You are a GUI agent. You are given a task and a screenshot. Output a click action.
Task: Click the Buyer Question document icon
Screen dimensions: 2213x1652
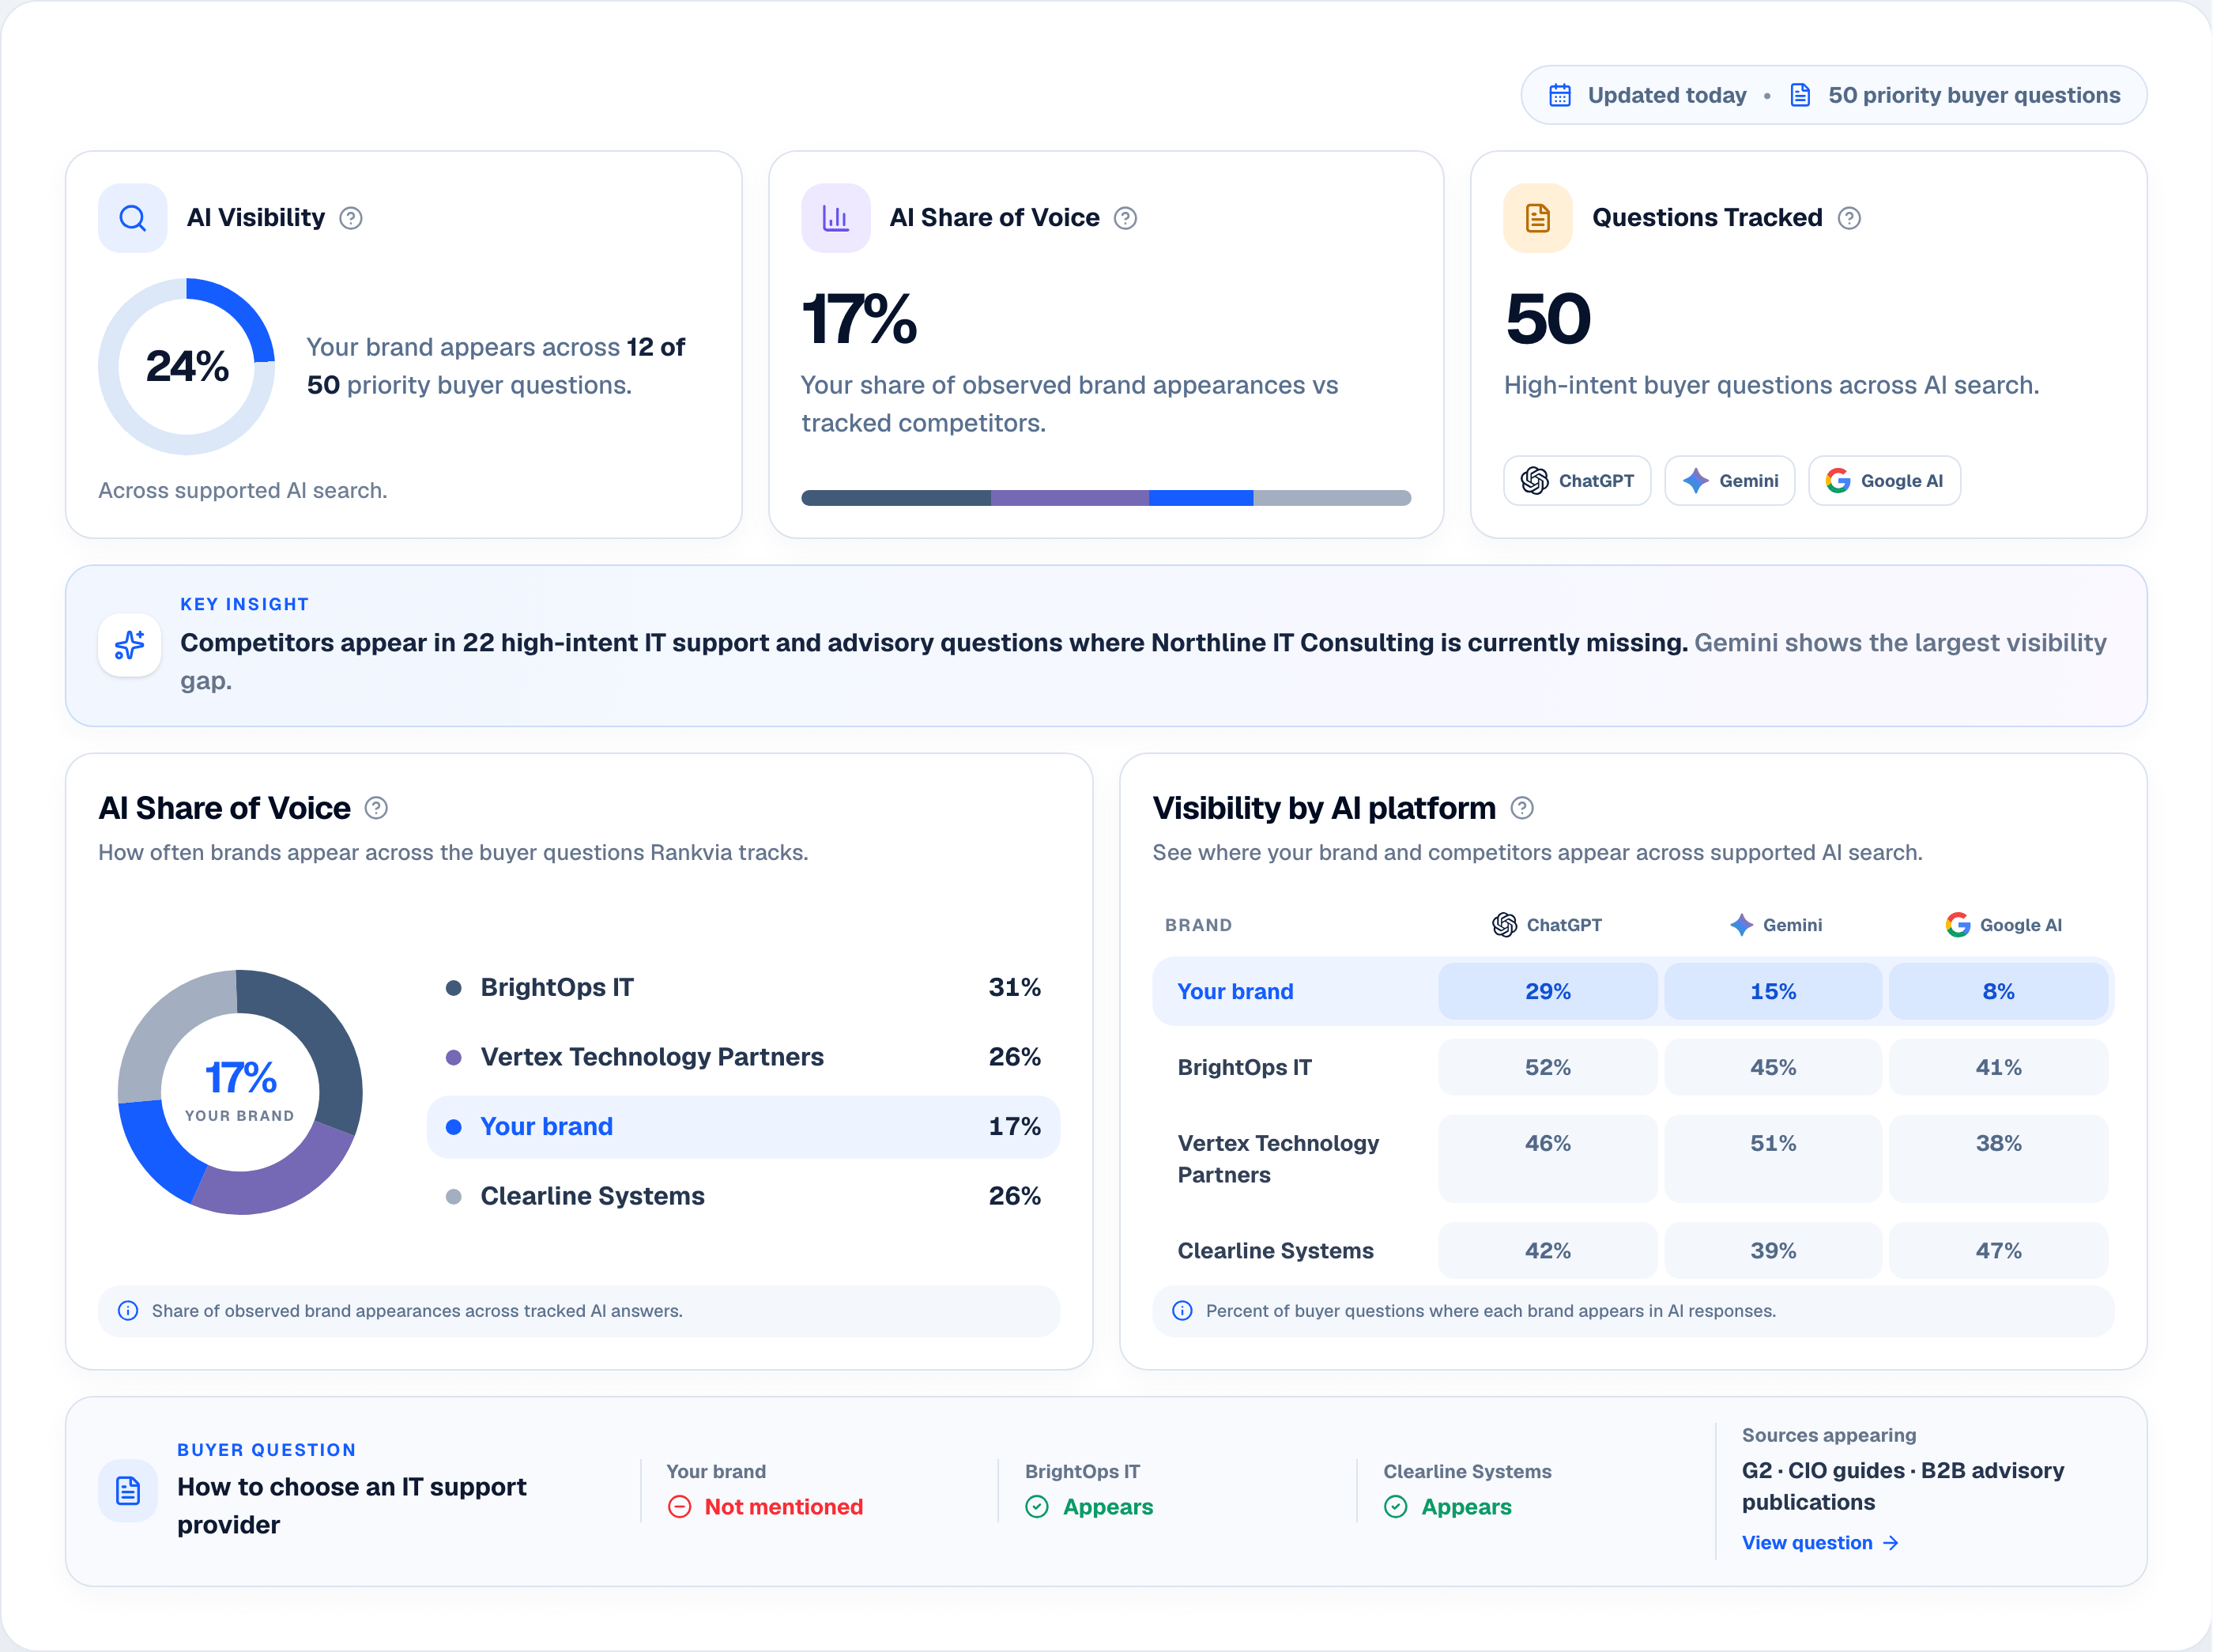point(128,1491)
